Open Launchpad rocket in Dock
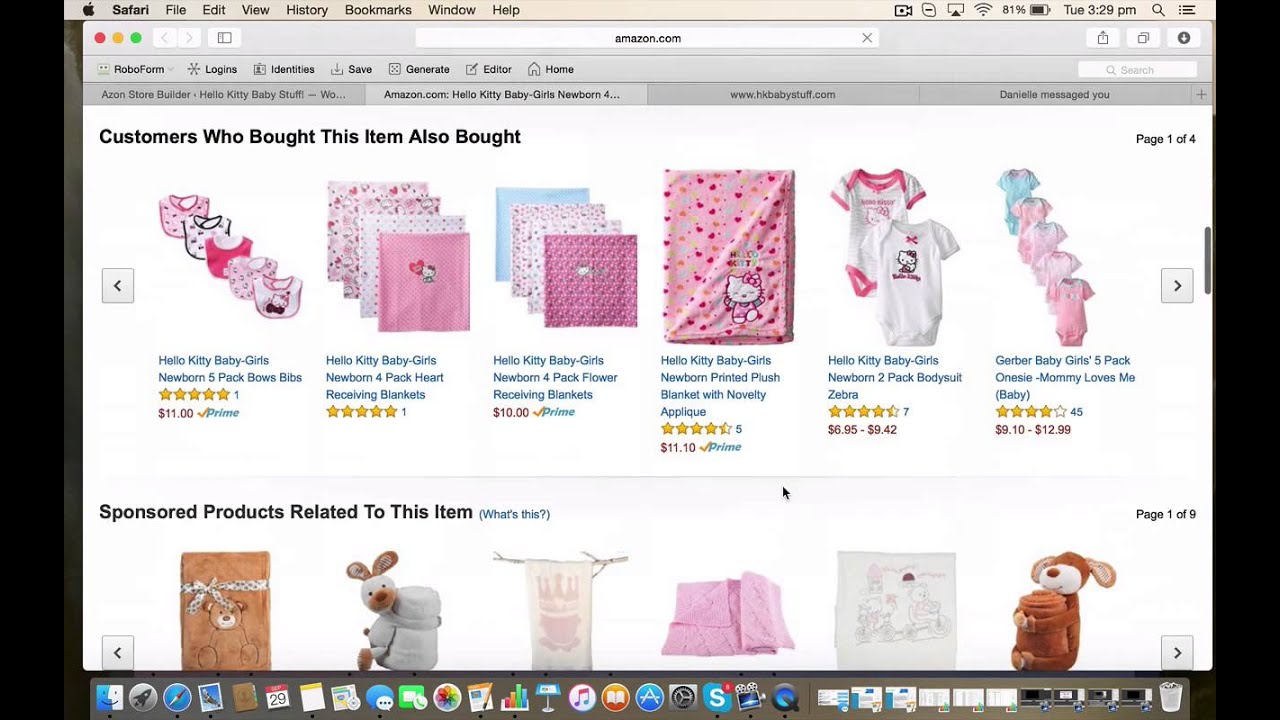Screen dimensions: 1280x720 click(143, 697)
